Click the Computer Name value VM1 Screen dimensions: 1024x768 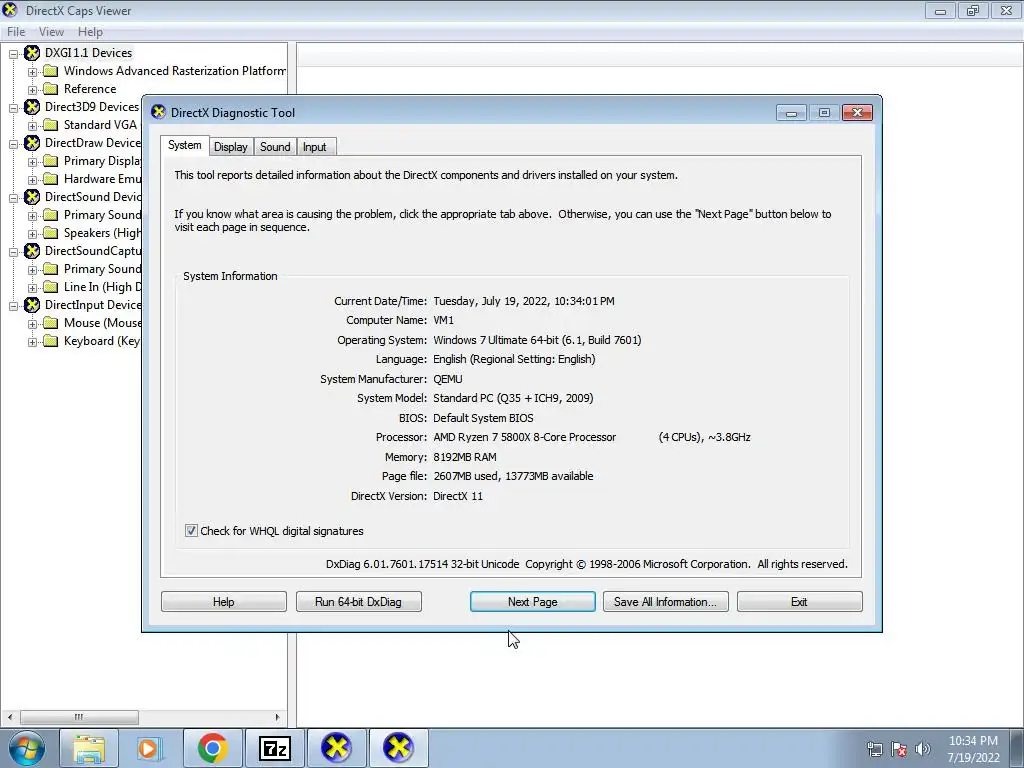[443, 320]
